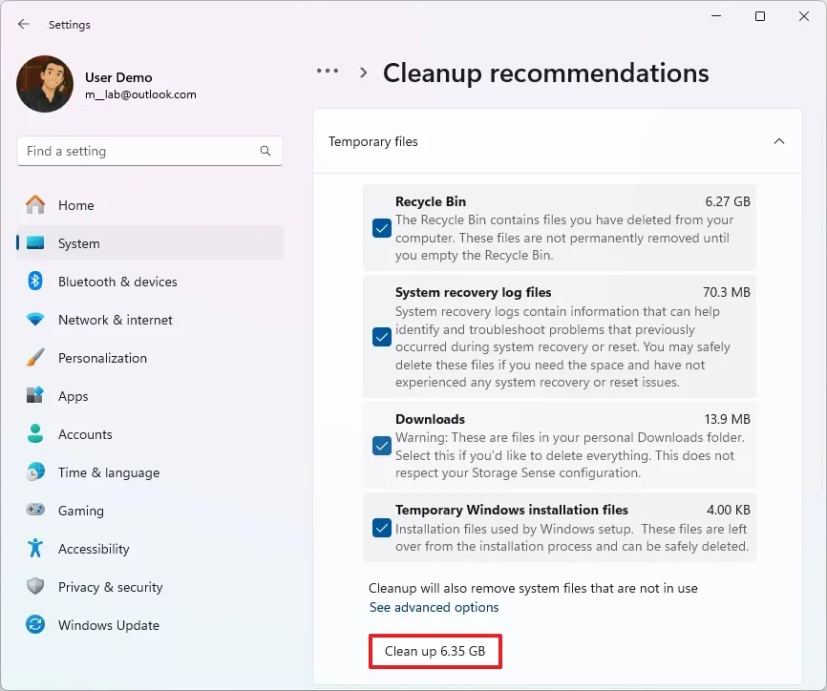Click the 6.27 GB size value
The image size is (827, 691).
tap(727, 201)
